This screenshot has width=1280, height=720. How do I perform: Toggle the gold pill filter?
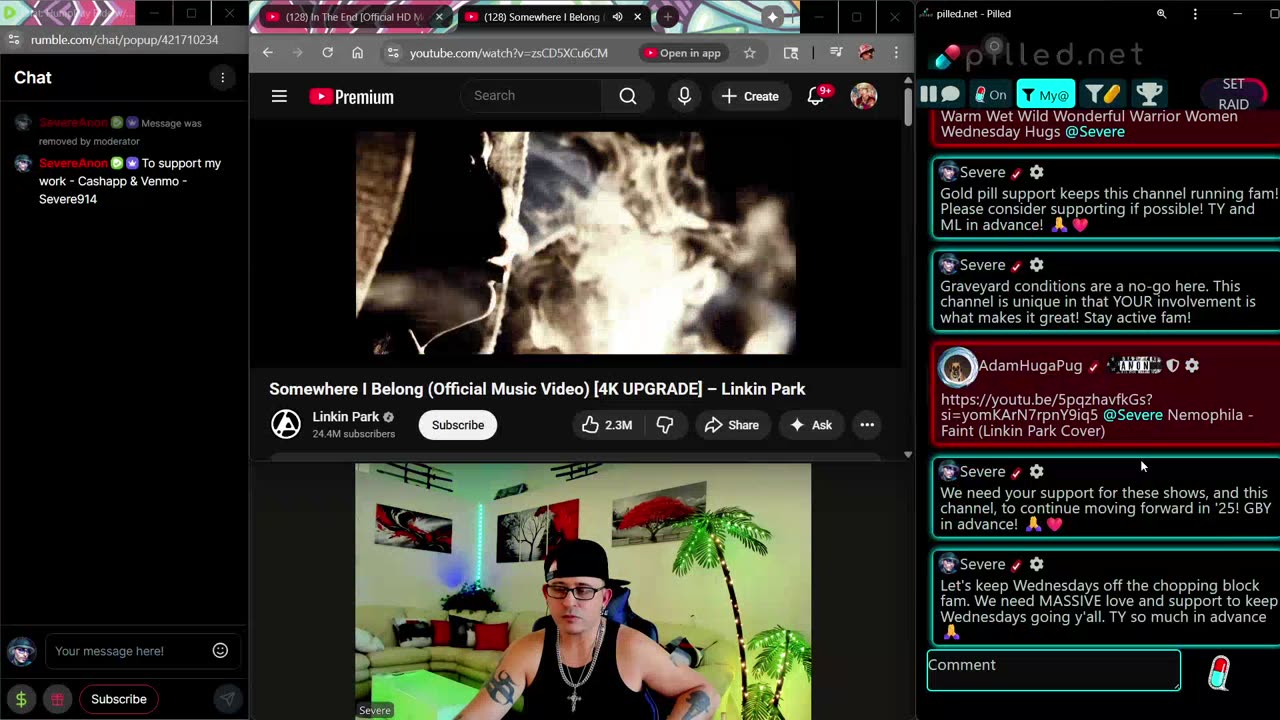click(1102, 94)
